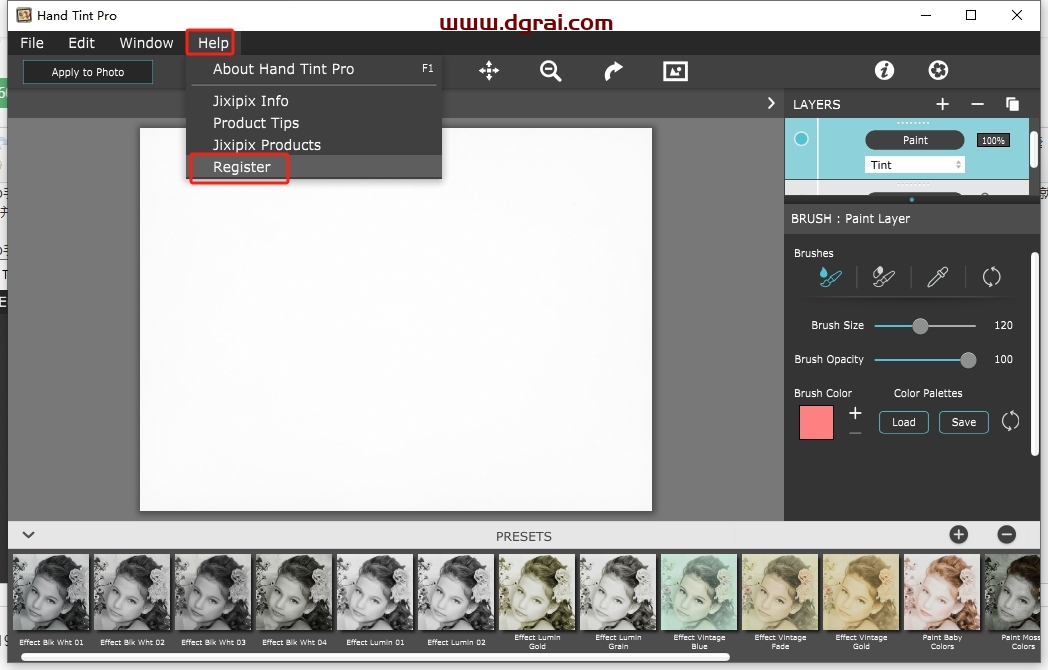This screenshot has height=670, width=1048.
Task: Remove a preset with minus icon
Action: (x=1007, y=534)
